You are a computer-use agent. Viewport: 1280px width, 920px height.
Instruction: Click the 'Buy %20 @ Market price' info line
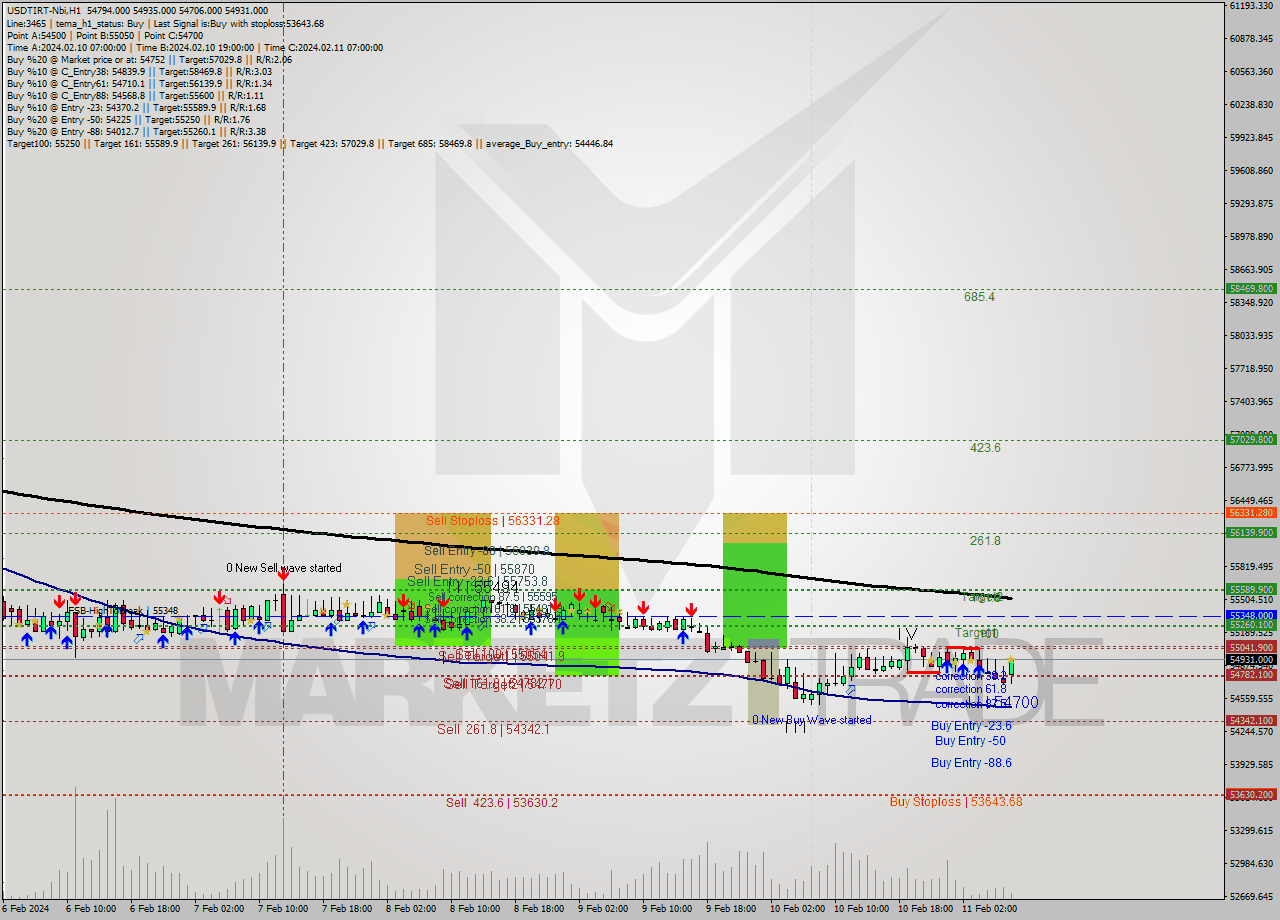click(x=149, y=59)
